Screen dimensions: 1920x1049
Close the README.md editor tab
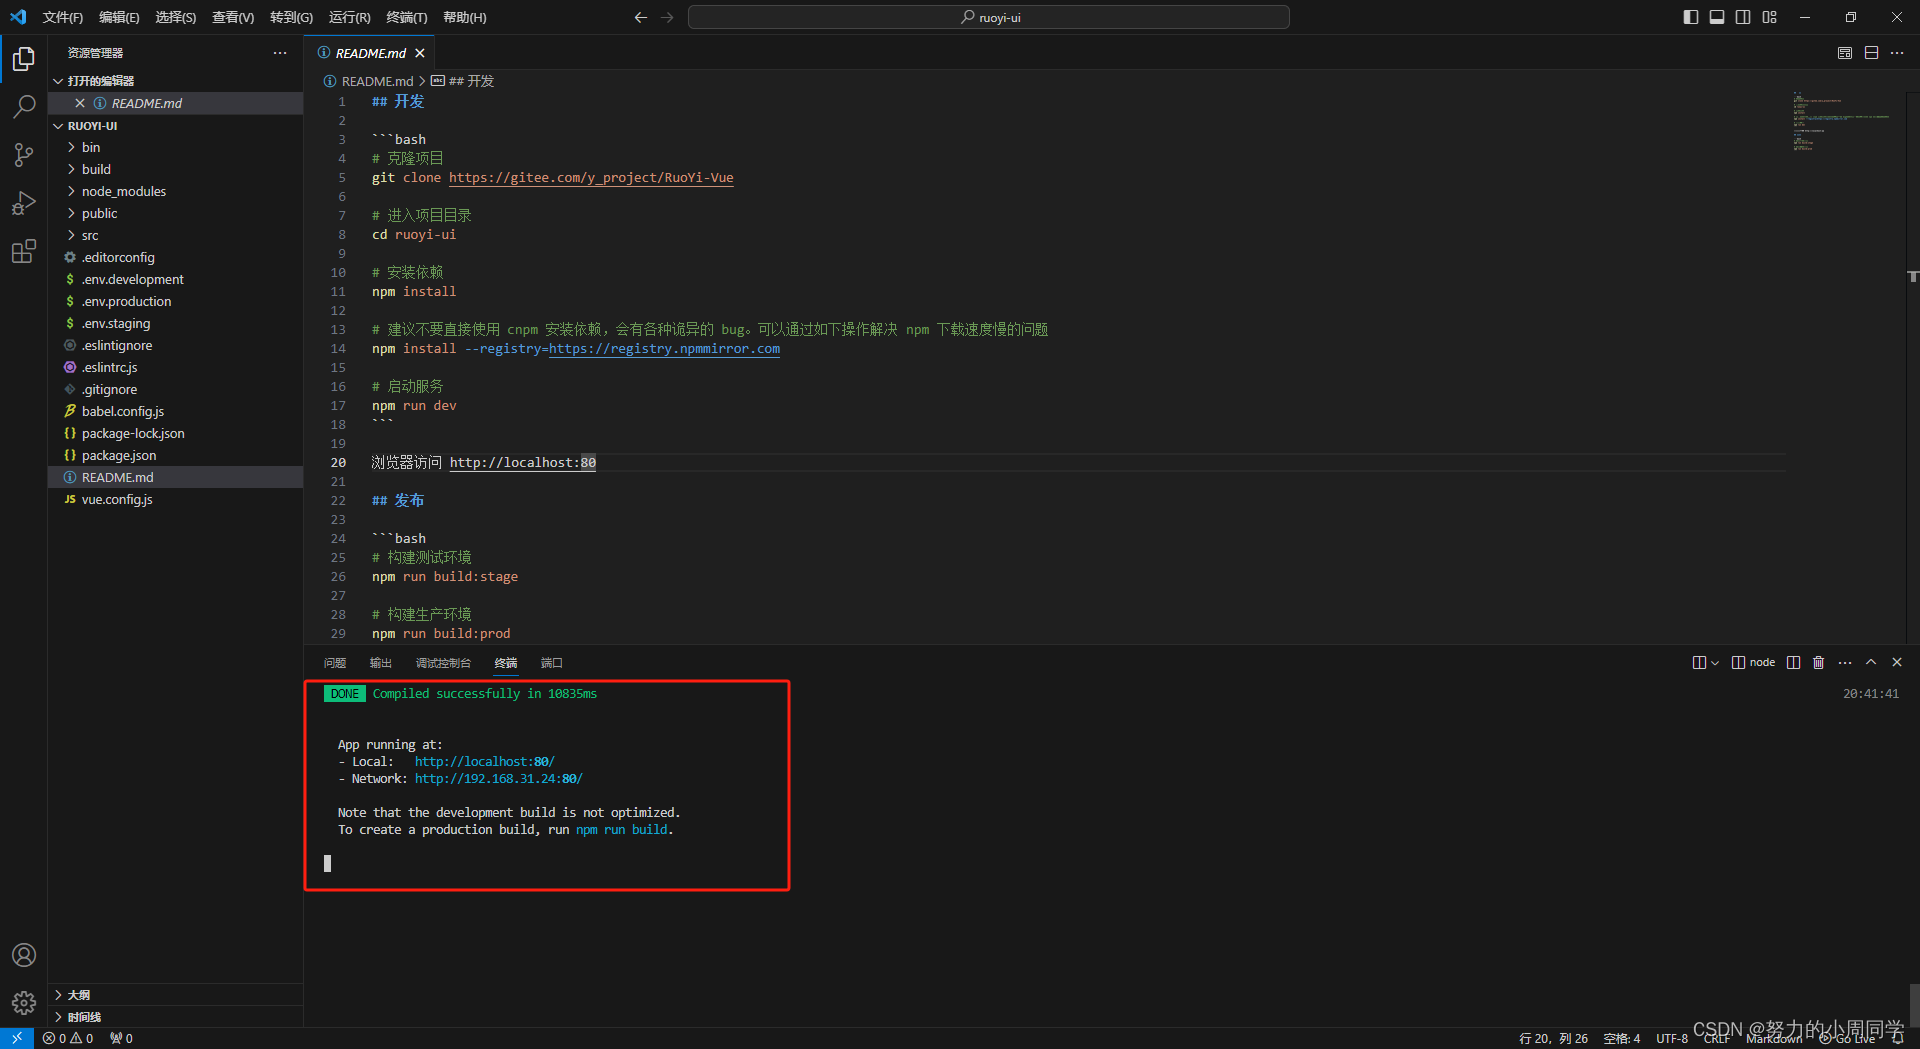[x=420, y=53]
